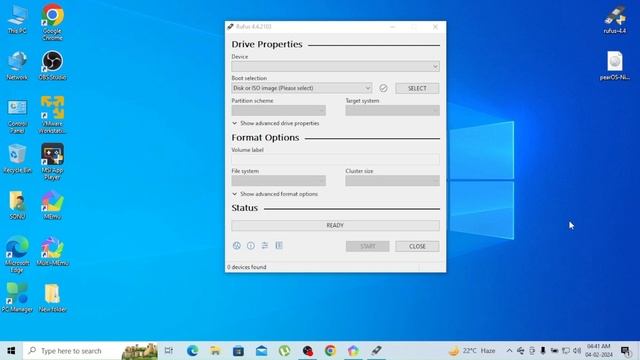This screenshot has height=360, width=640.
Task: Open the Recycle Bin
Action: tap(17, 159)
